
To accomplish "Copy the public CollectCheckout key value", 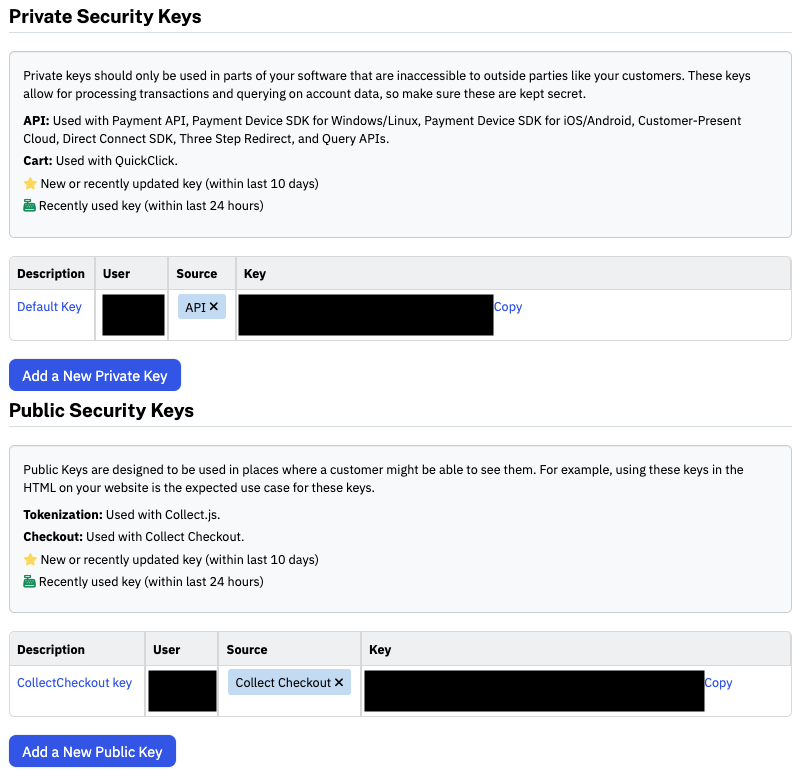I will (718, 683).
